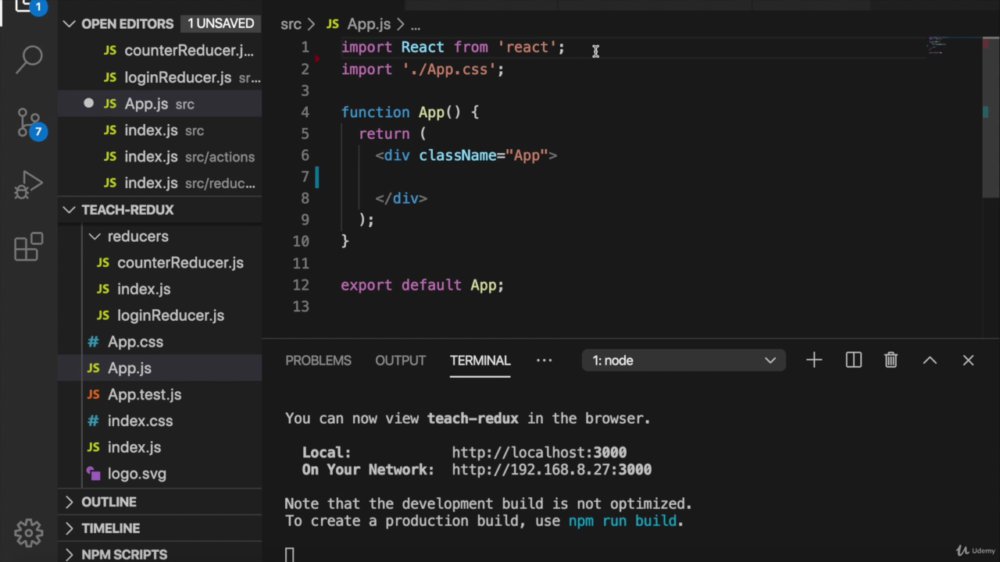The width and height of the screenshot is (1000, 562).
Task: Click the export default App statement
Action: click(x=422, y=285)
